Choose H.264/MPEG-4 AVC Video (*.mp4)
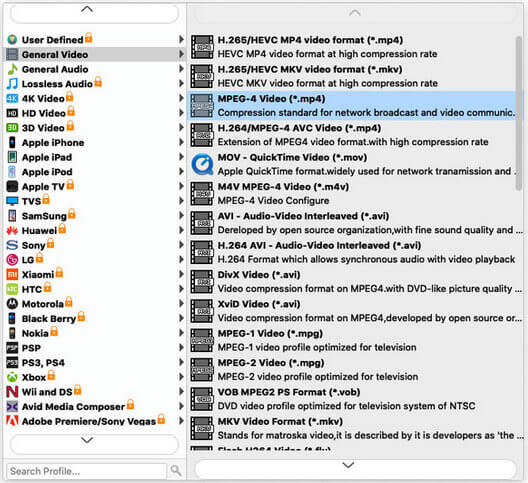Image resolution: width=528 pixels, height=483 pixels. [x=355, y=135]
